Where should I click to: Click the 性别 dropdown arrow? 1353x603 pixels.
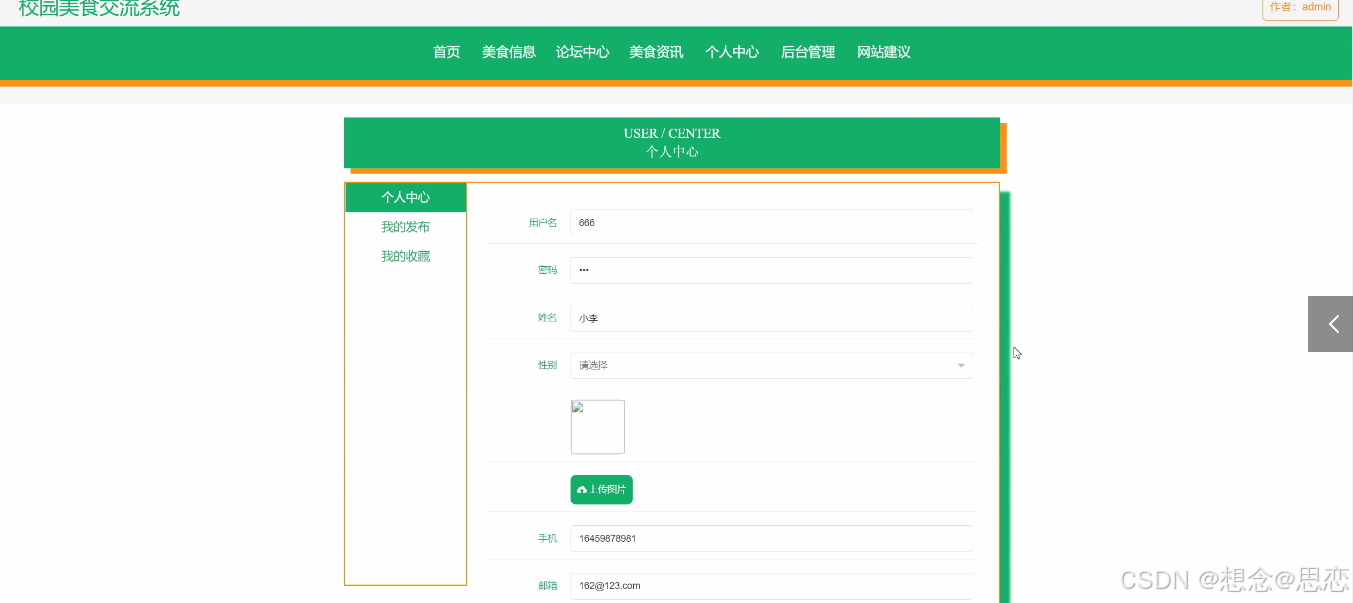(x=961, y=366)
